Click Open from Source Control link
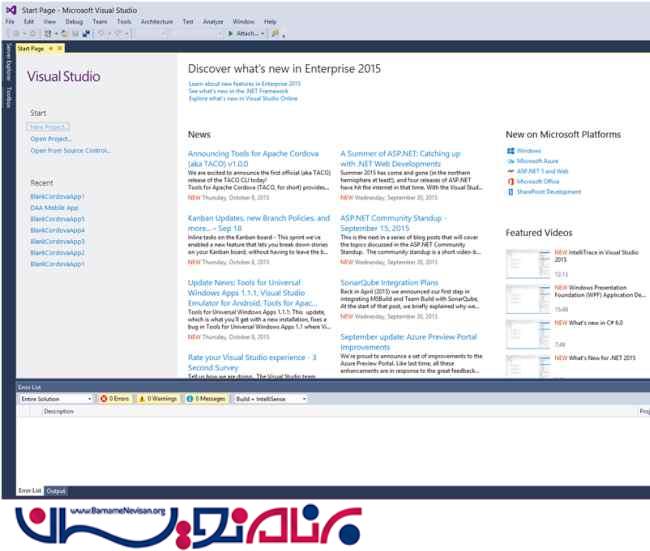 tap(70, 150)
